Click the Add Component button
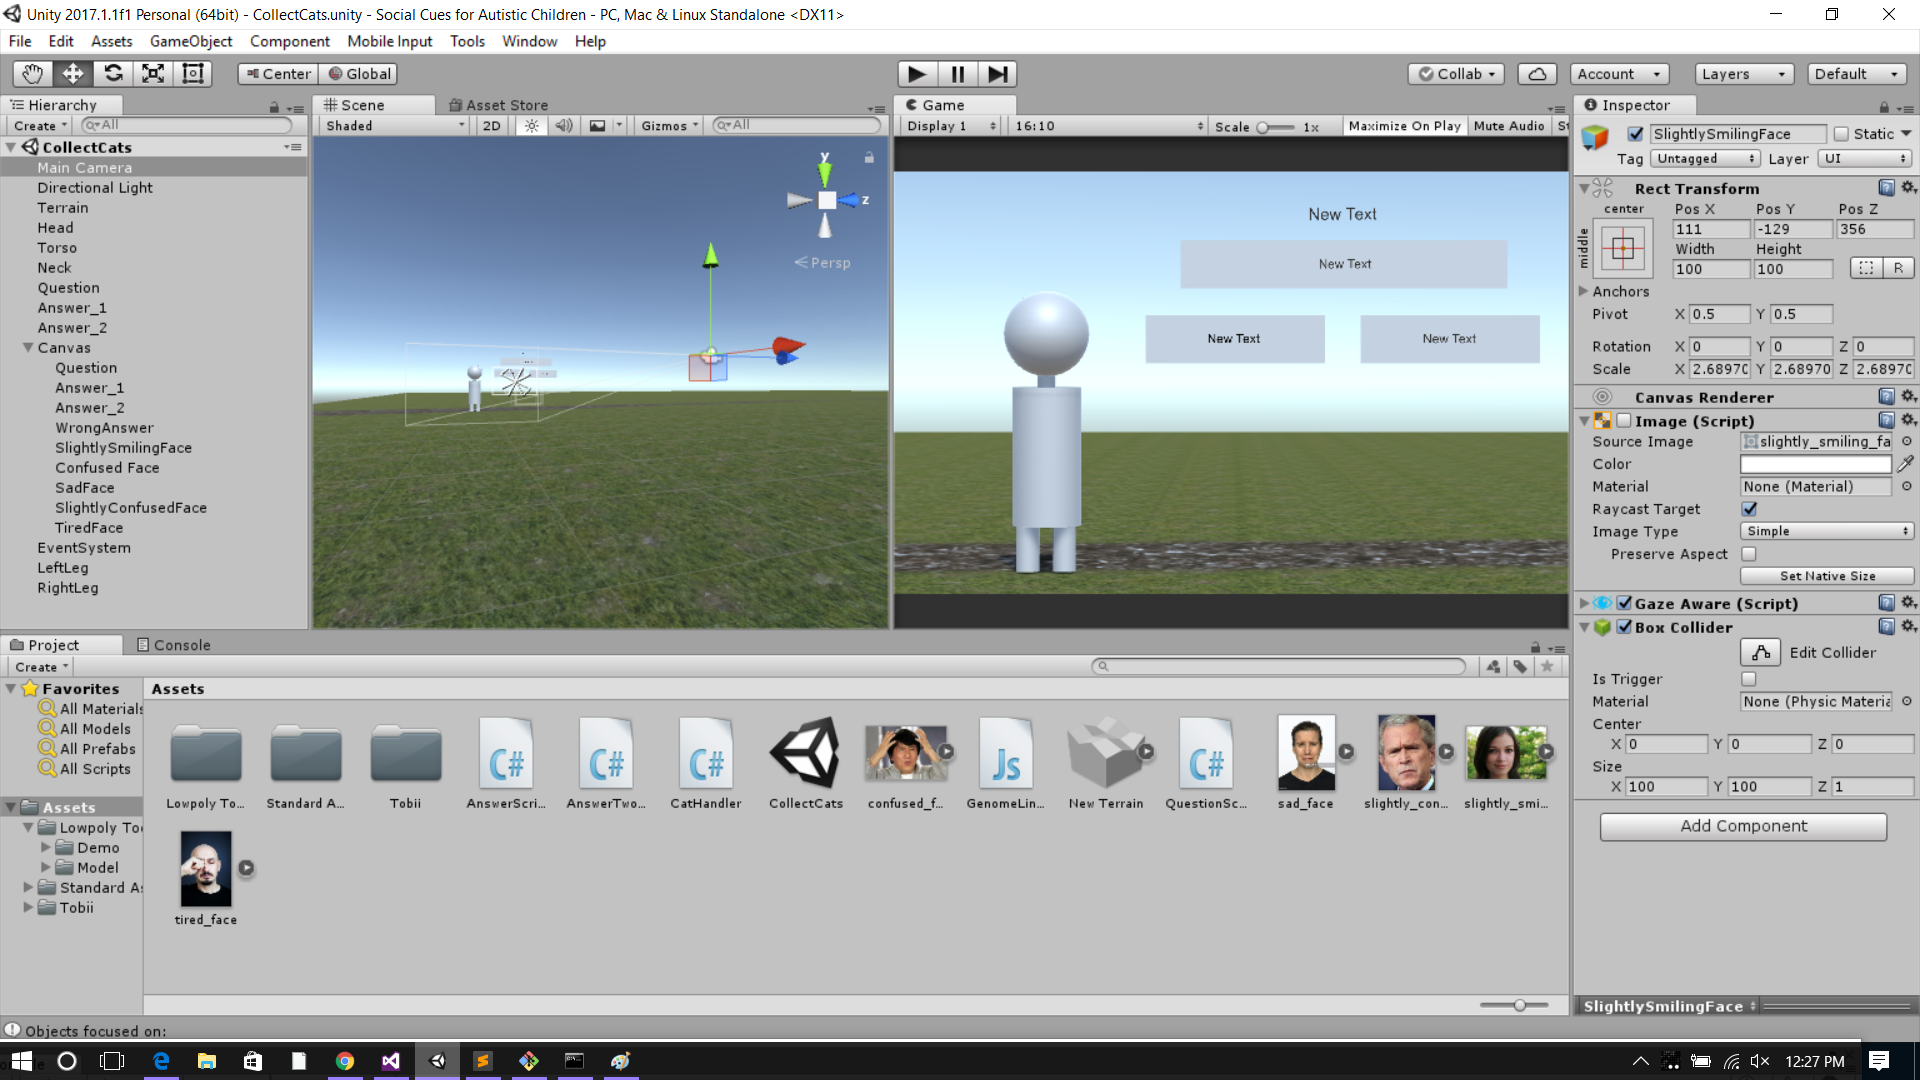The width and height of the screenshot is (1920, 1080). (x=1743, y=826)
